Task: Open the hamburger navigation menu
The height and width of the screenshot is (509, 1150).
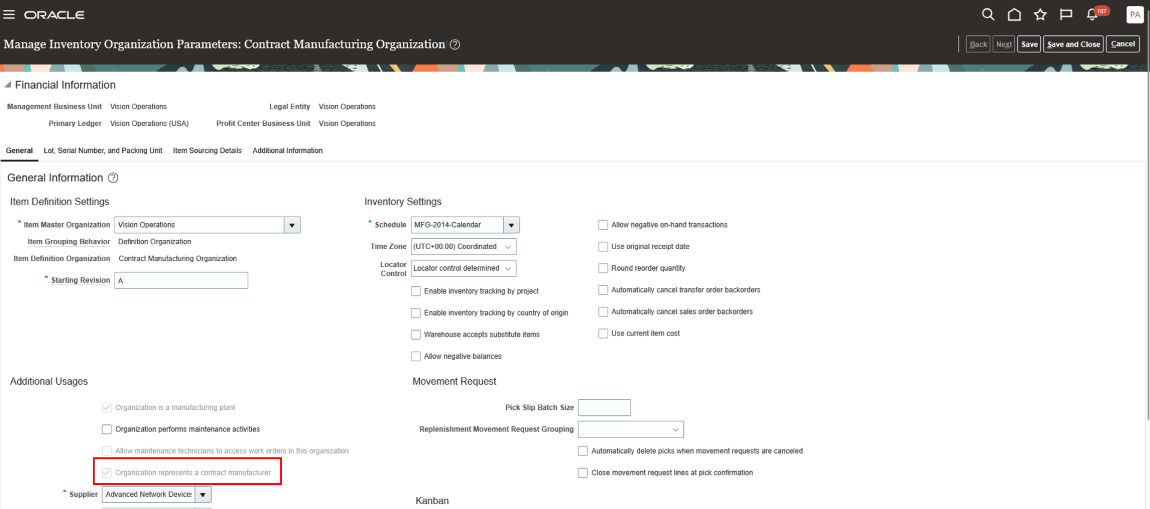Action: tap(10, 15)
